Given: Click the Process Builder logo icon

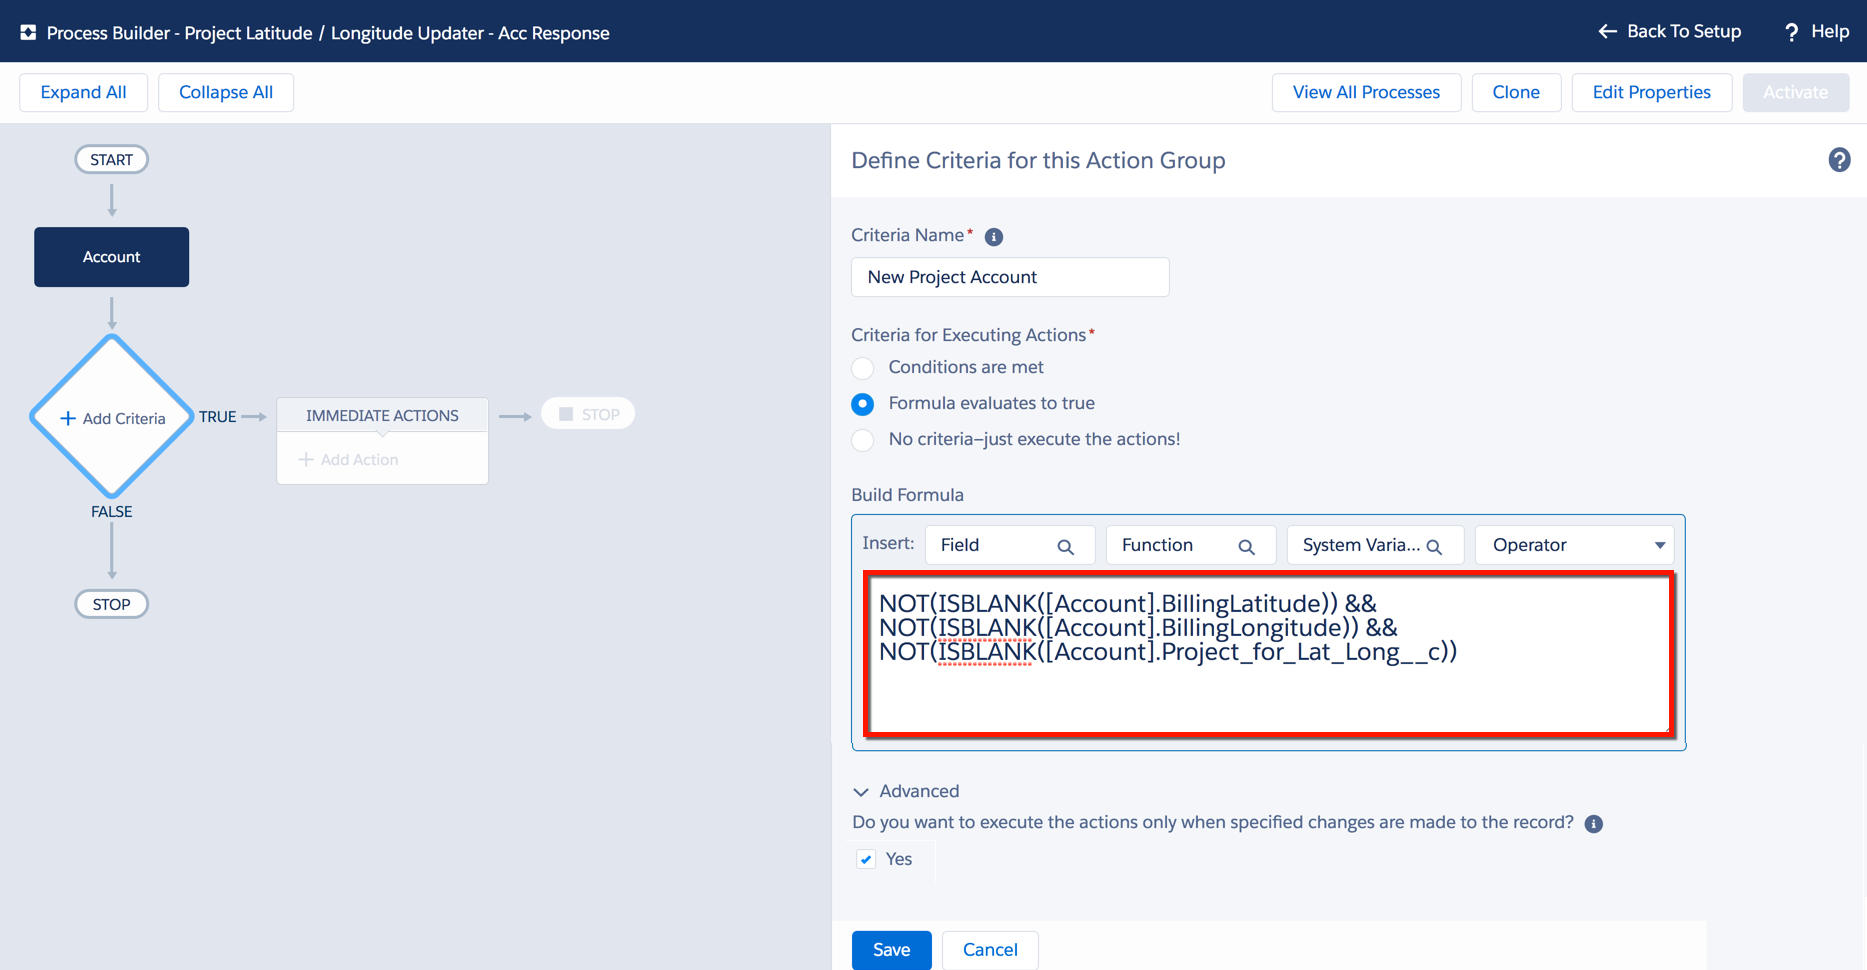Looking at the screenshot, I should tap(28, 32).
